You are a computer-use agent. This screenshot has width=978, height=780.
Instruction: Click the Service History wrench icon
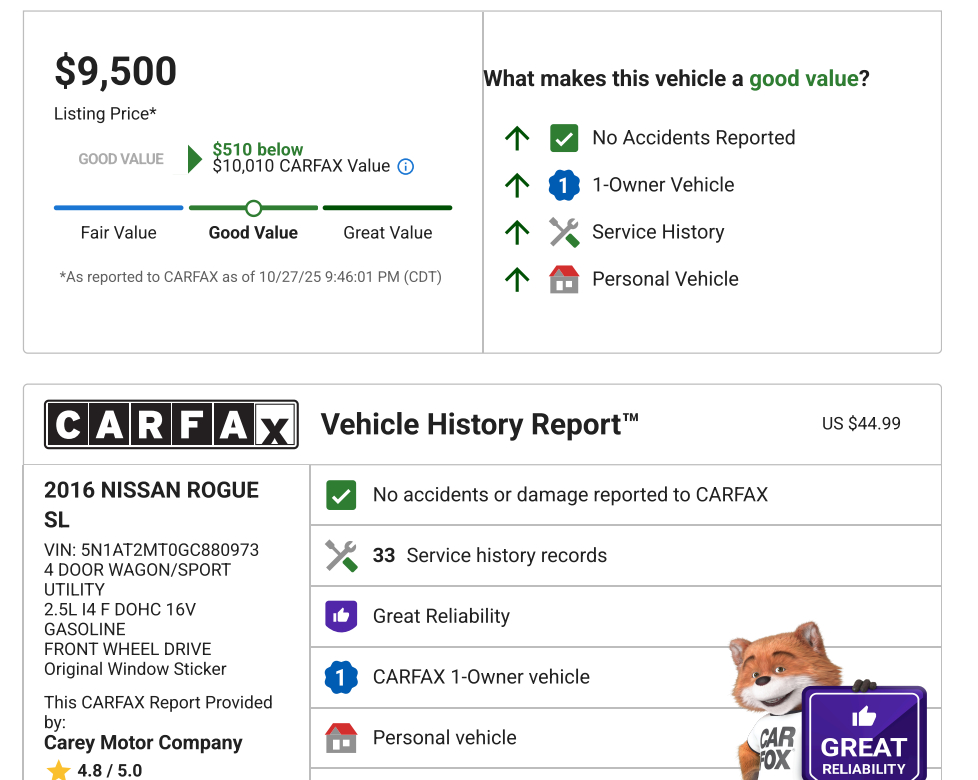[x=564, y=232]
